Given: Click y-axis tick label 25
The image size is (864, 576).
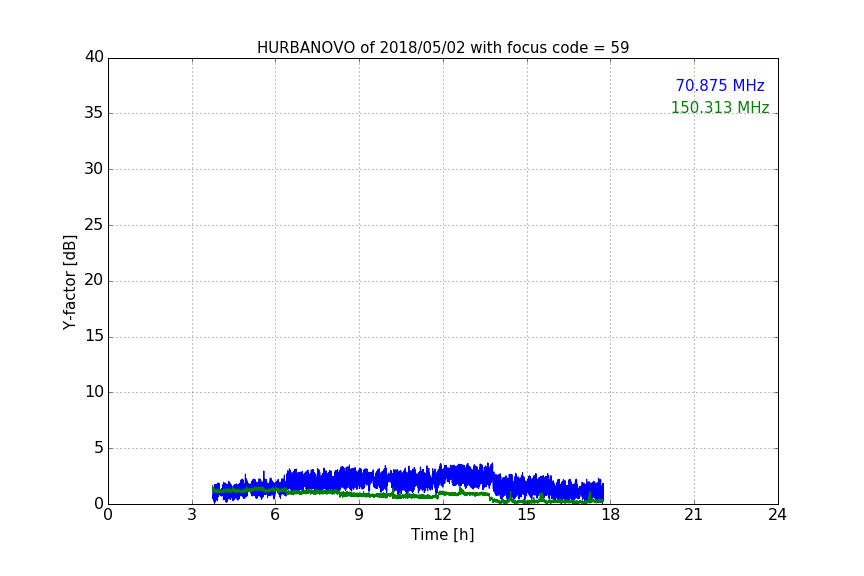Looking at the screenshot, I should [94, 225].
